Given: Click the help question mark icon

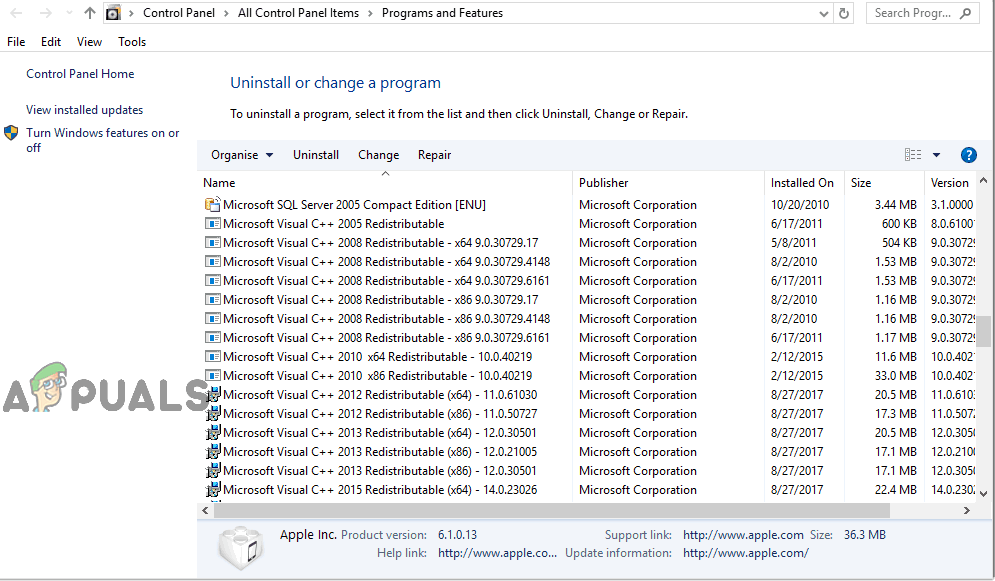Looking at the screenshot, I should coord(968,155).
